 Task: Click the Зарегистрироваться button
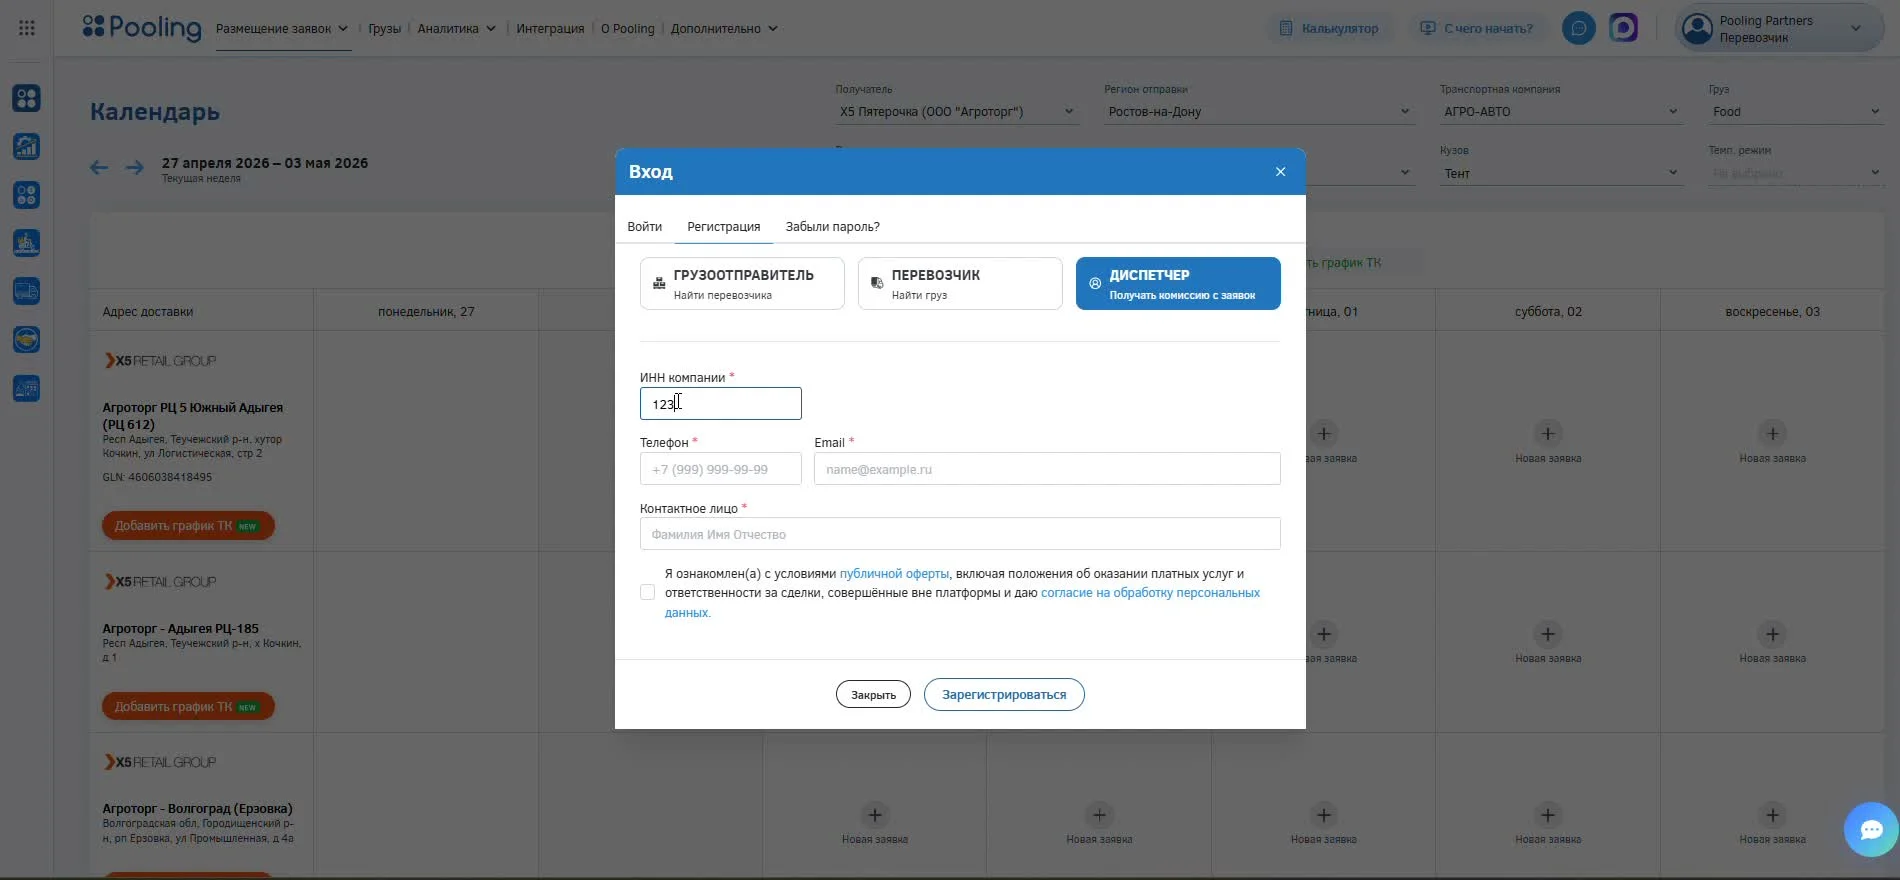(x=1004, y=695)
